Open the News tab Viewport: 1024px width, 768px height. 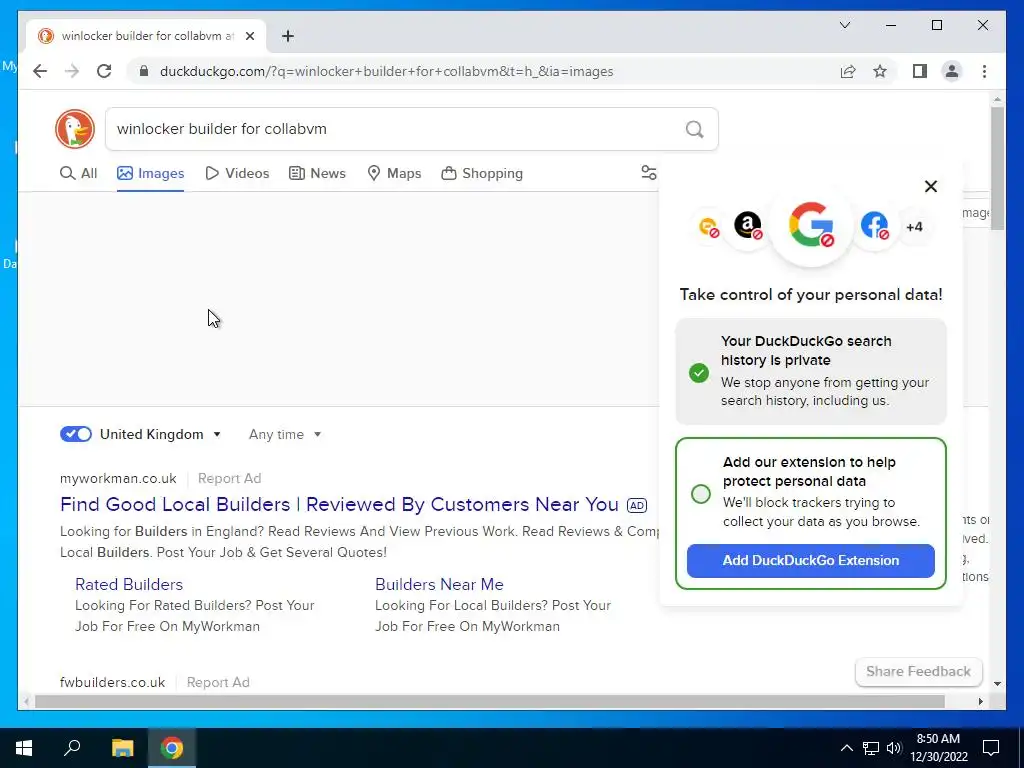coord(317,173)
